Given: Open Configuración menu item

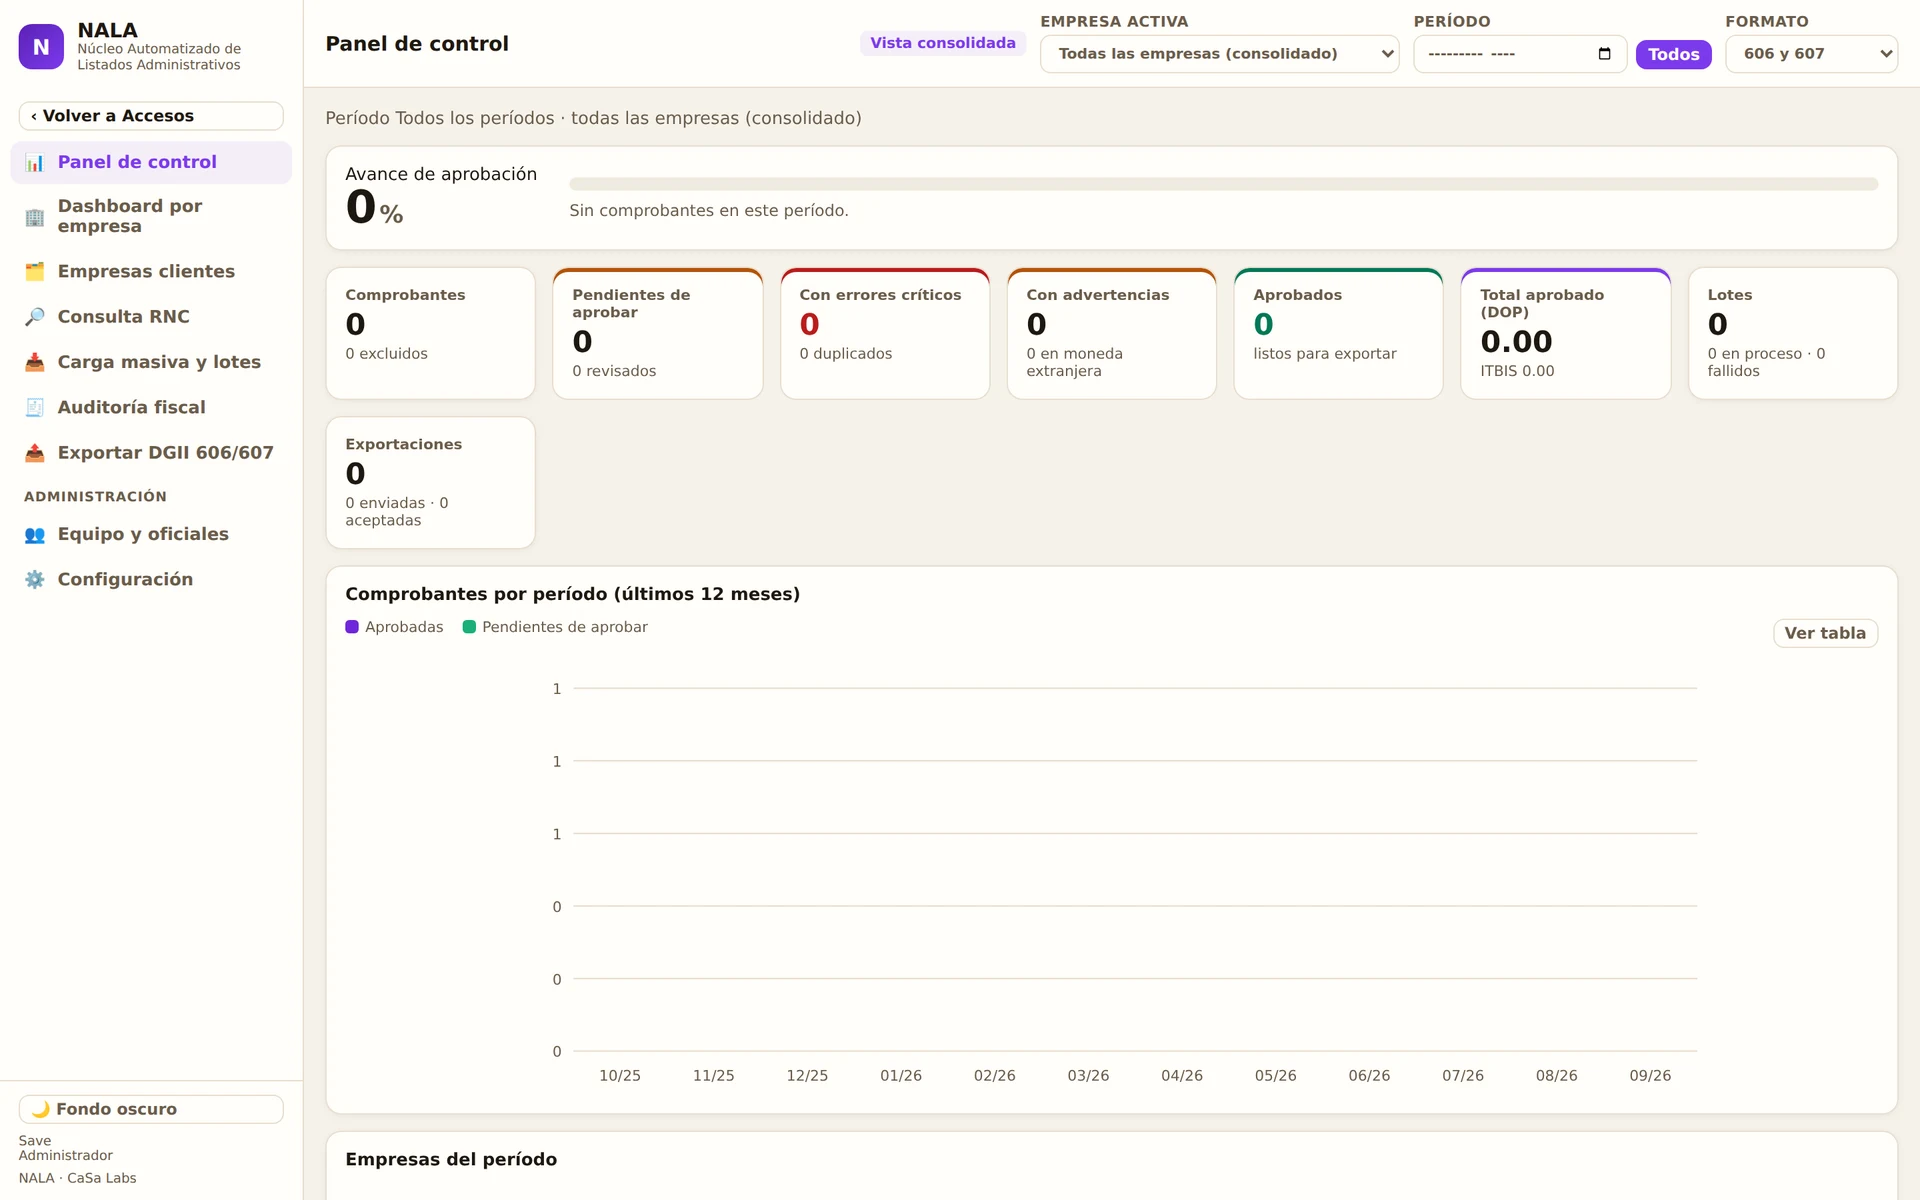Looking at the screenshot, I should pos(151,579).
